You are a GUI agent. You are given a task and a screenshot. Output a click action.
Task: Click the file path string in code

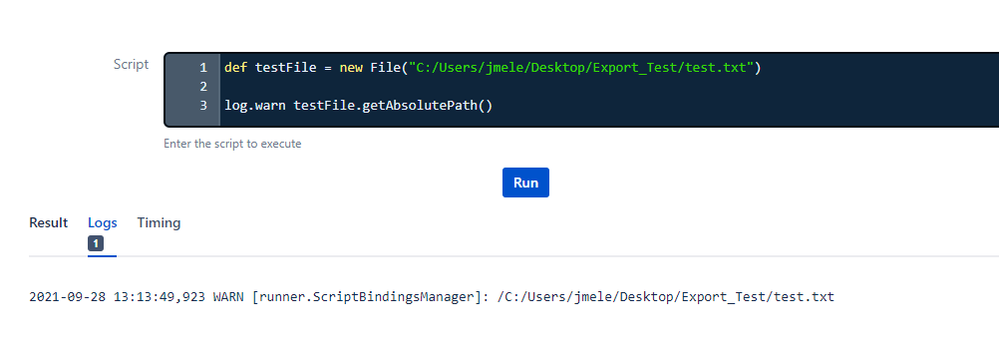coord(581,68)
